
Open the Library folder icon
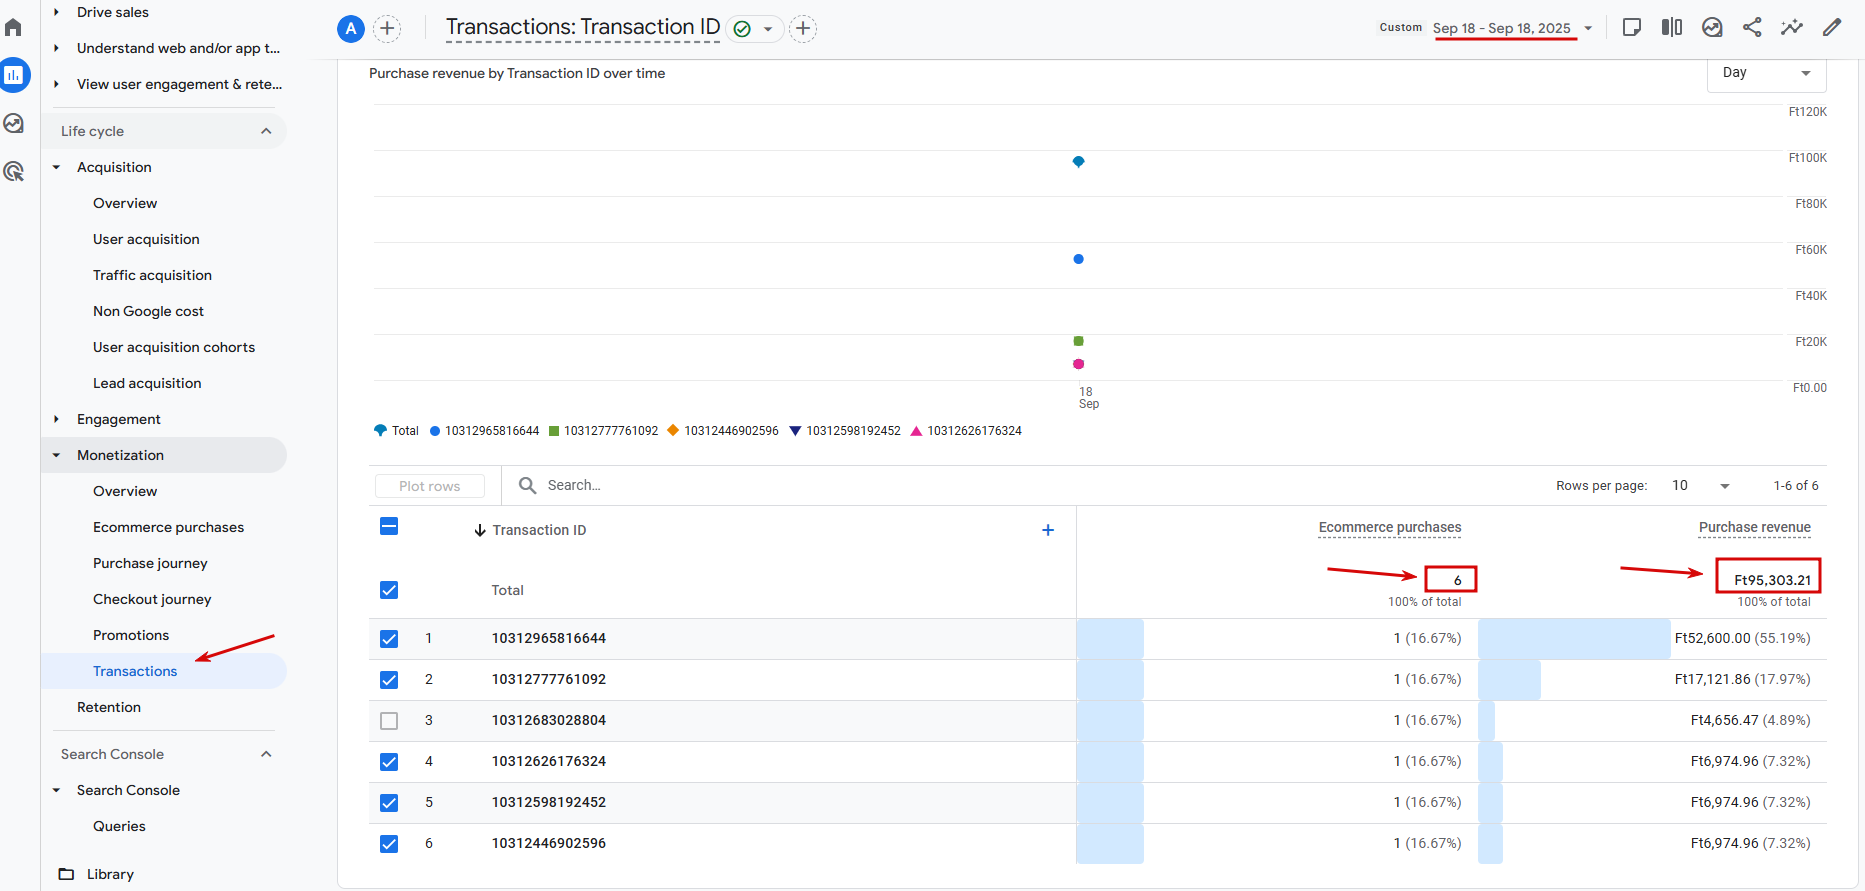pyautogui.click(x=67, y=874)
